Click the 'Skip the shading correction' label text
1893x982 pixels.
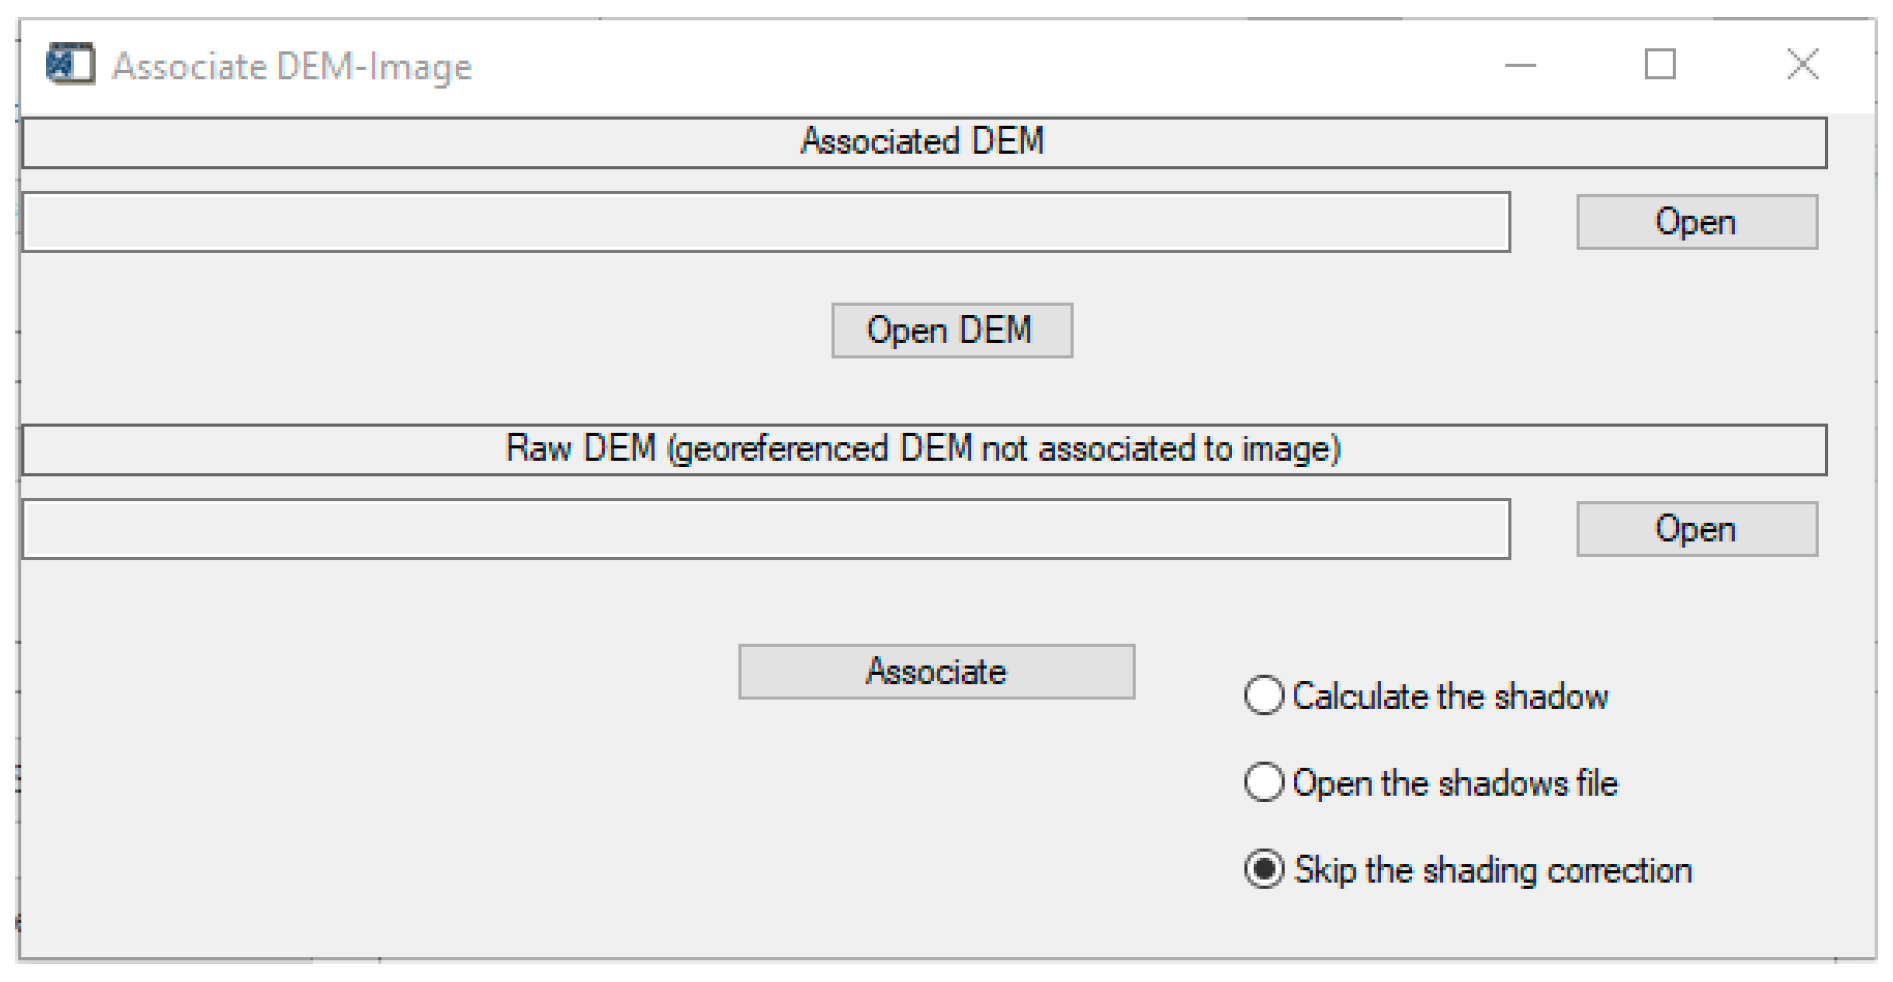[x=1492, y=870]
